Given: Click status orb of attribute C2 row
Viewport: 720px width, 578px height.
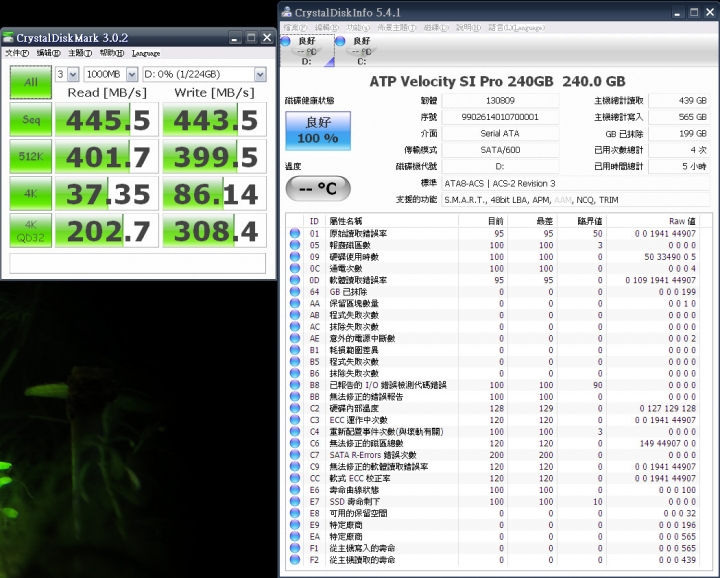Looking at the screenshot, I should tap(295, 408).
